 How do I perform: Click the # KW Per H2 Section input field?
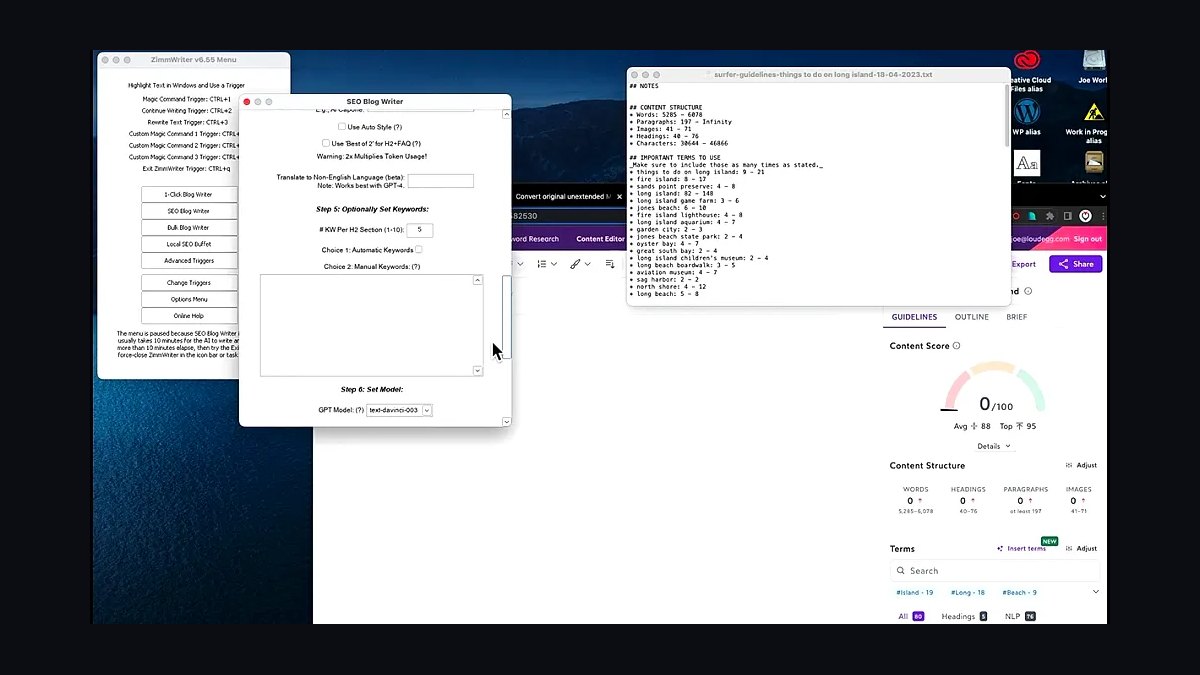pyautogui.click(x=420, y=230)
